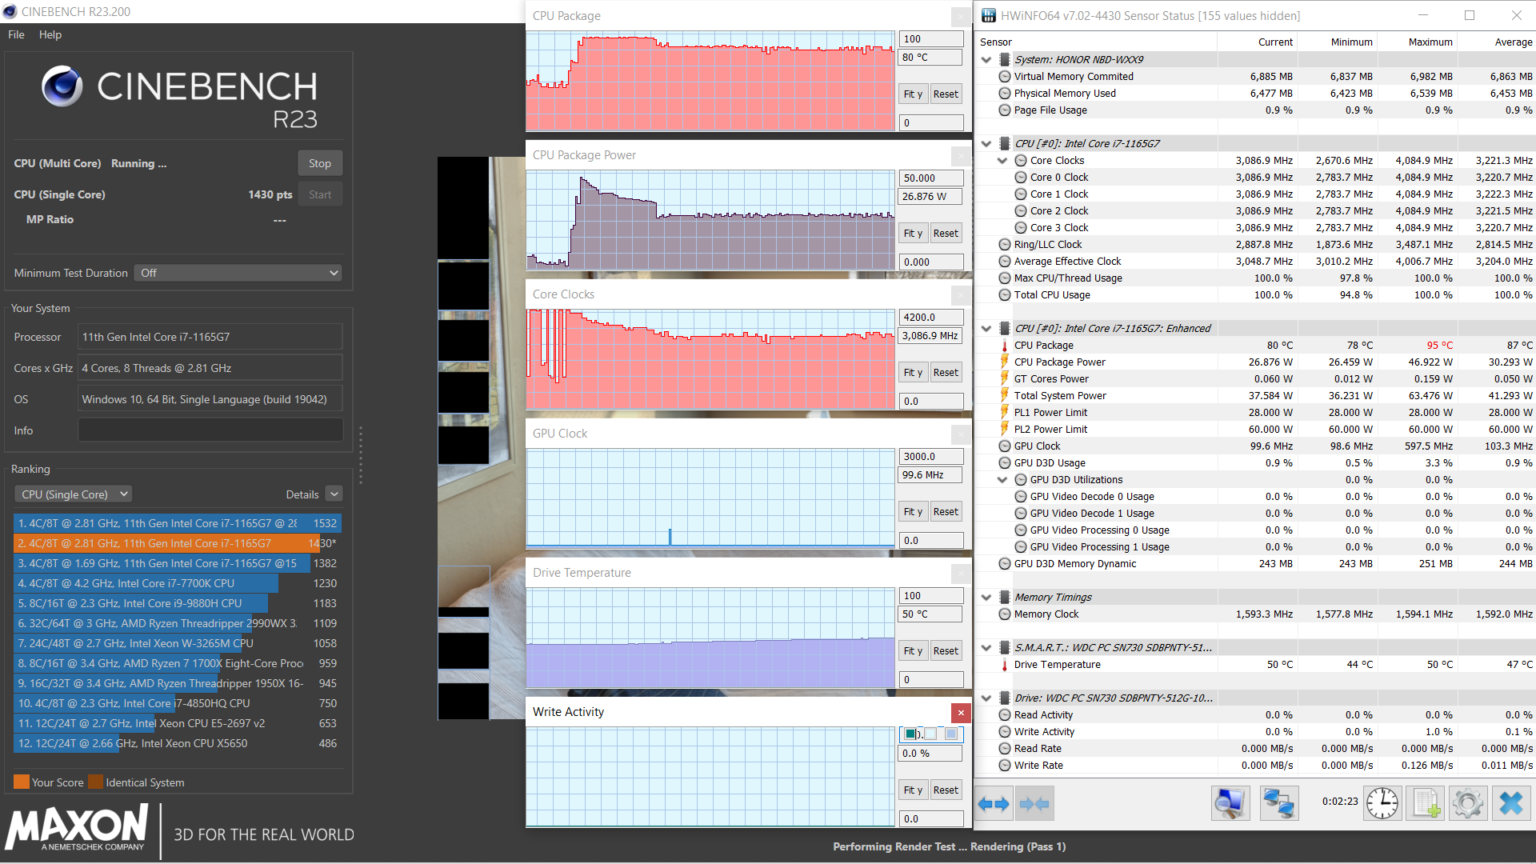Start logging with the sheet-plus icon

(1426, 803)
